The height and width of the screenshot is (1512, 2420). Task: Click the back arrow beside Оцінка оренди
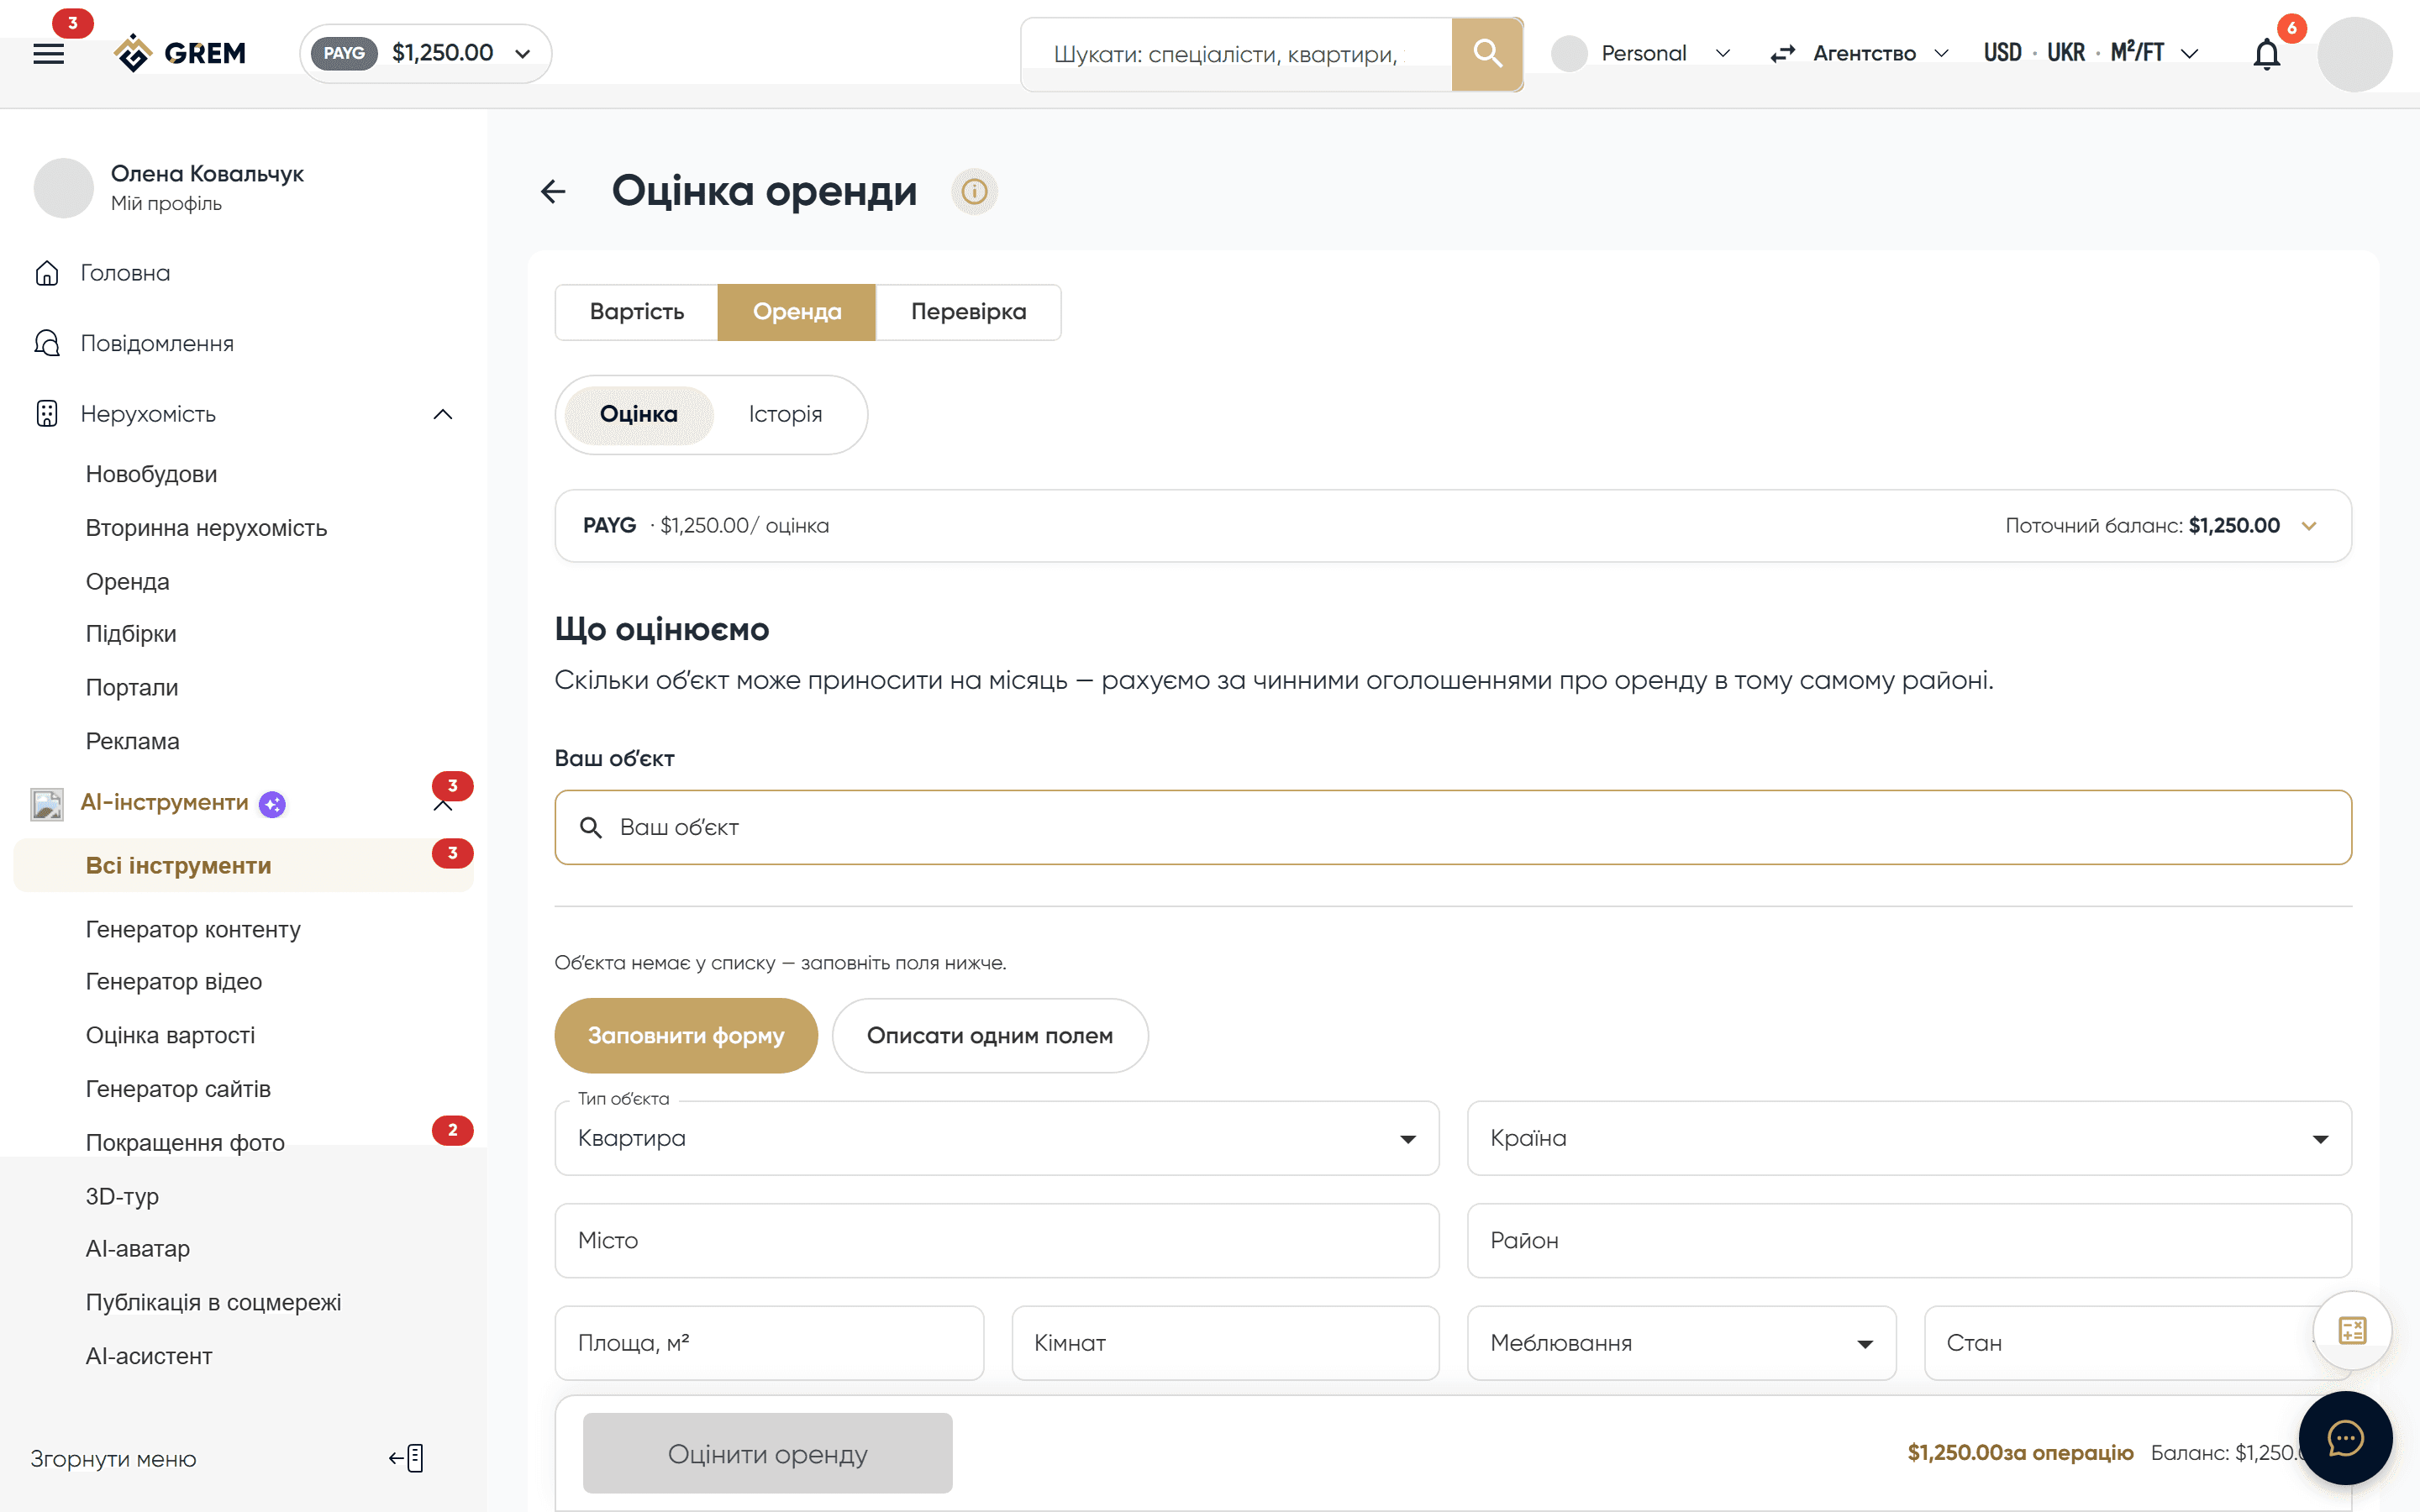pyautogui.click(x=553, y=191)
